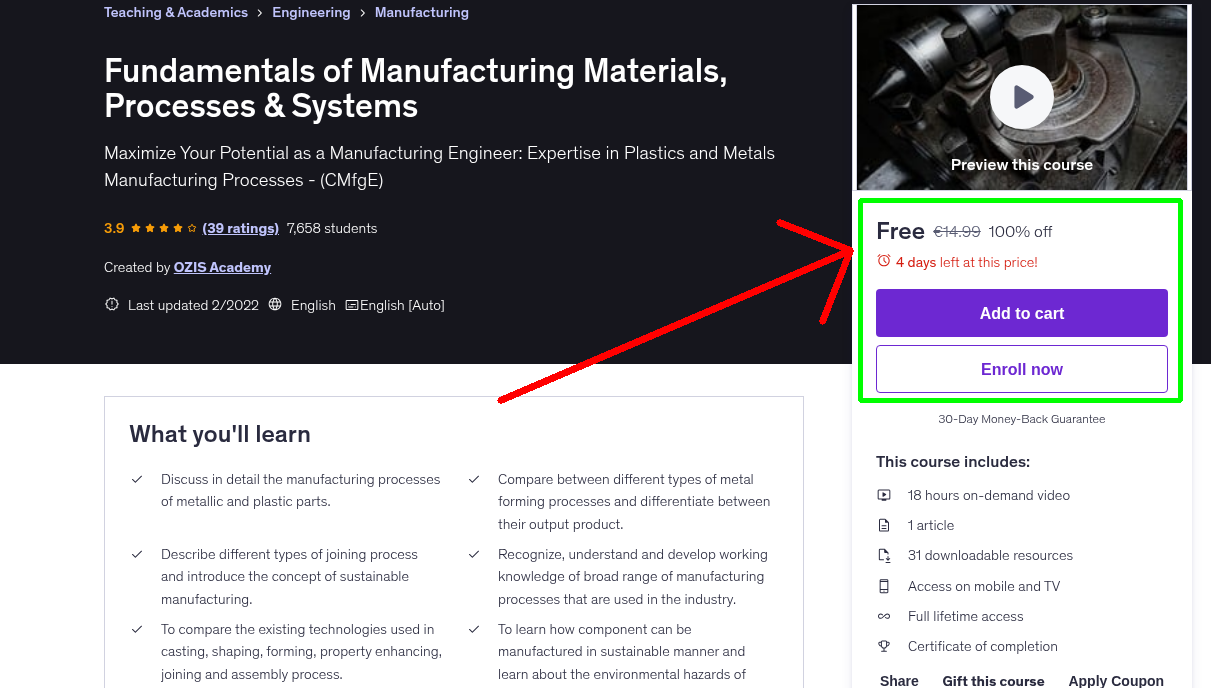Click the article document icon
This screenshot has width=1211, height=688.
884,524
